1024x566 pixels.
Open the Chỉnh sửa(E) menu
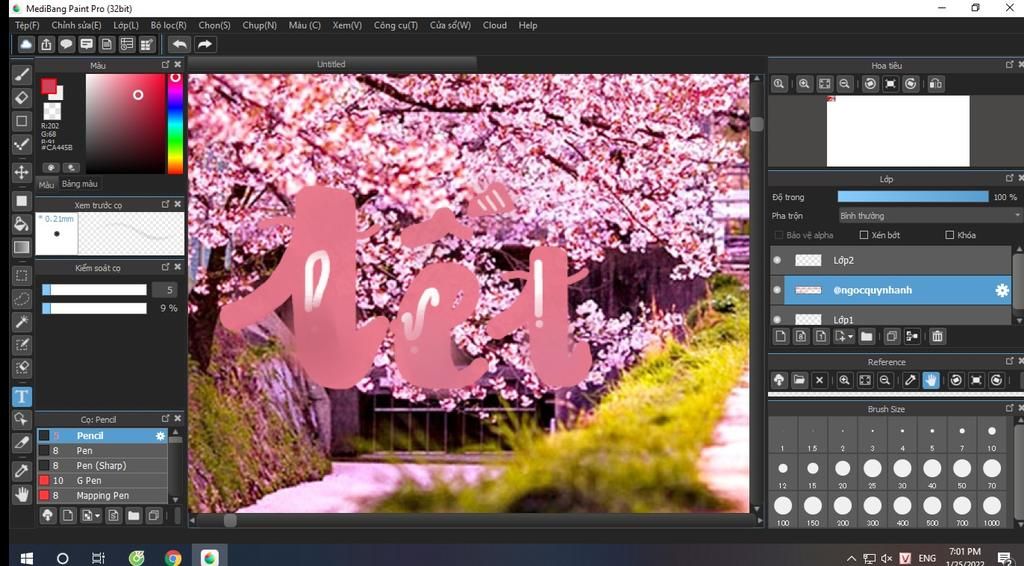coord(76,25)
